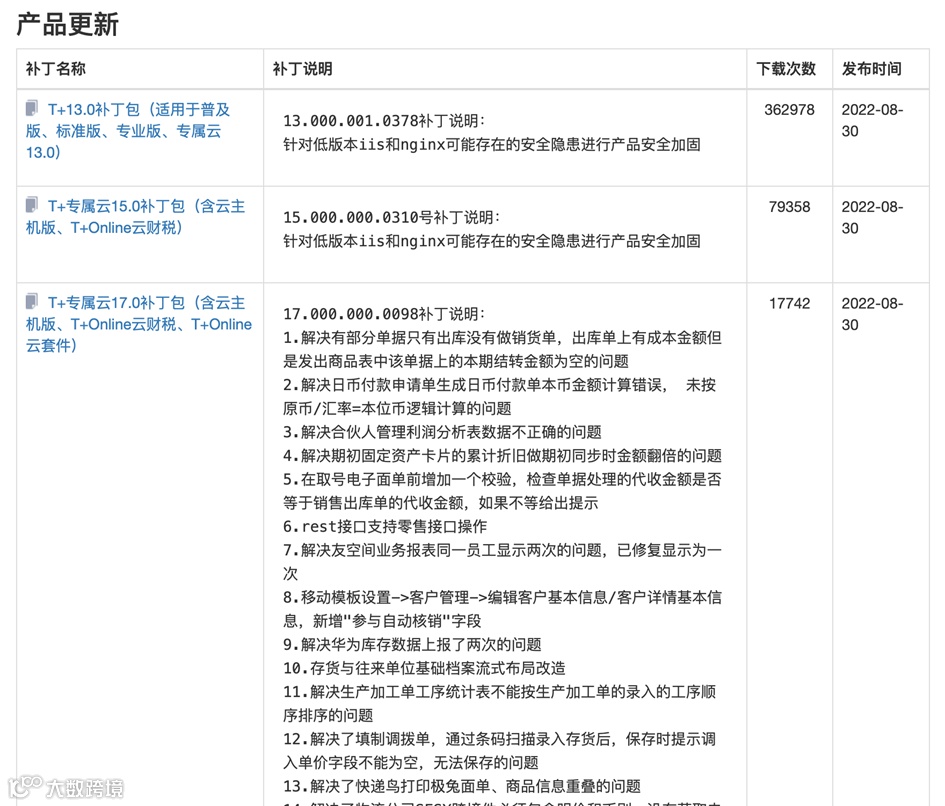Click the 发布时间 column header

click(x=871, y=69)
